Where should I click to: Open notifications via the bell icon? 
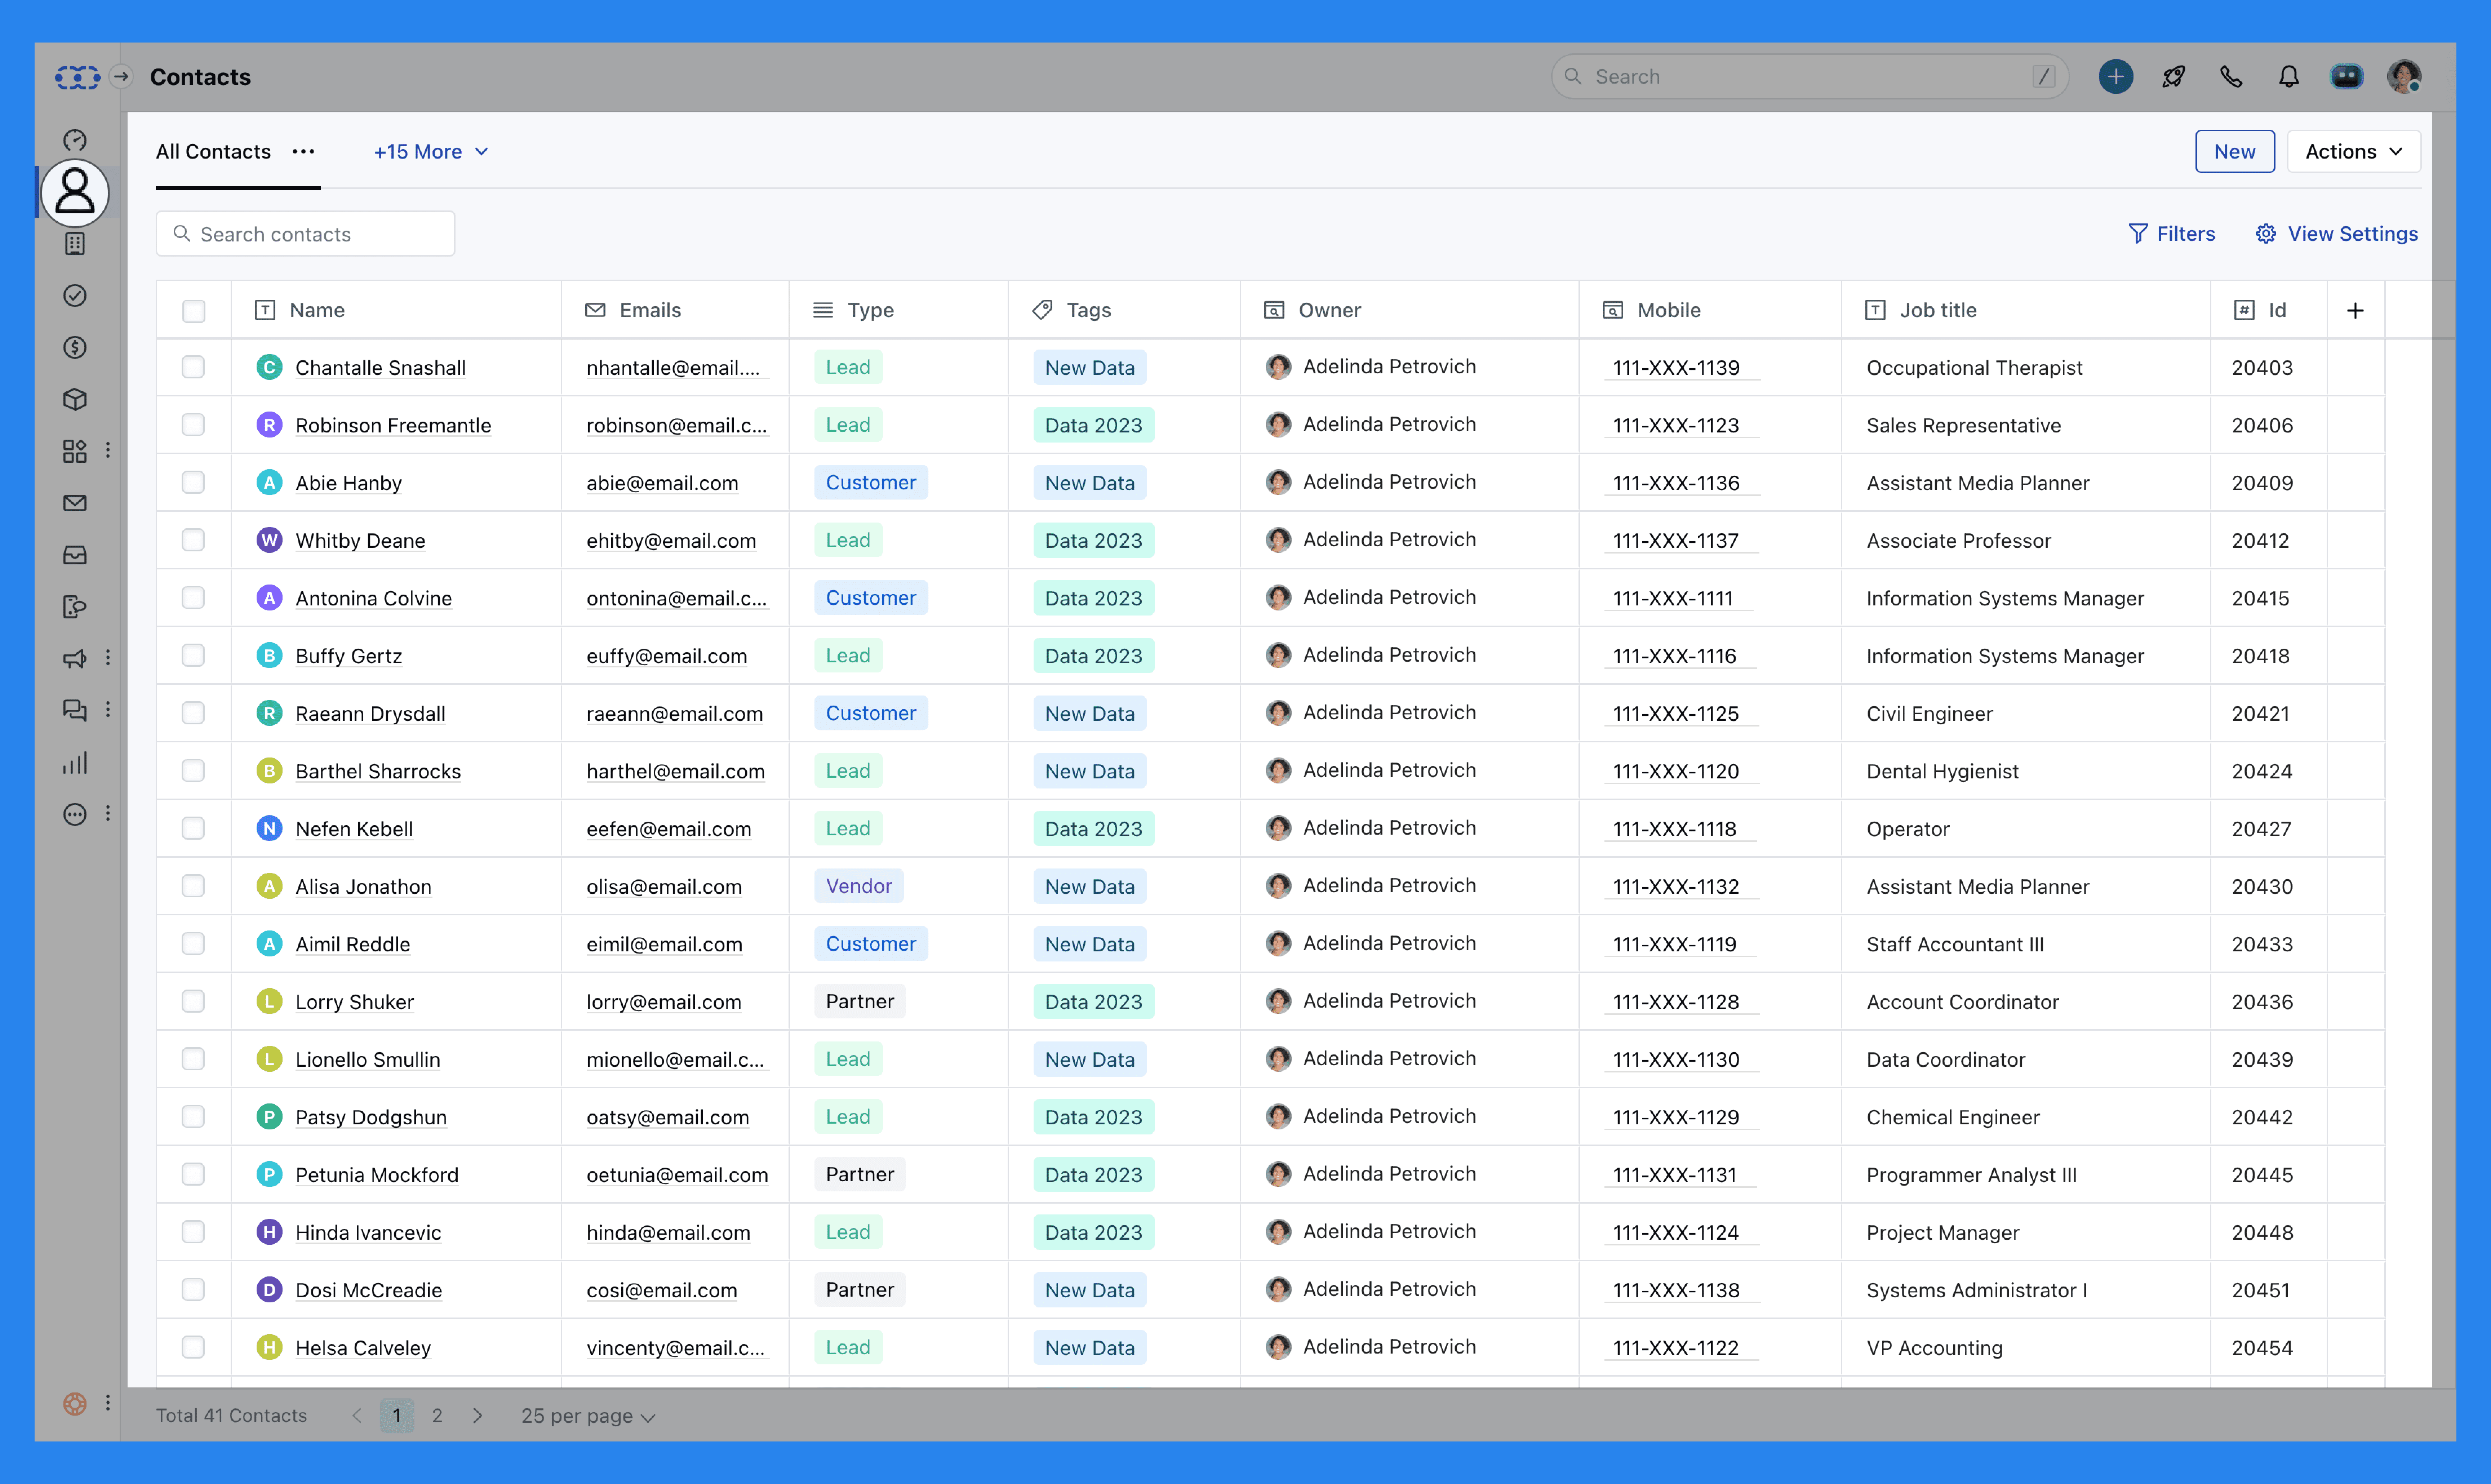tap(2289, 76)
